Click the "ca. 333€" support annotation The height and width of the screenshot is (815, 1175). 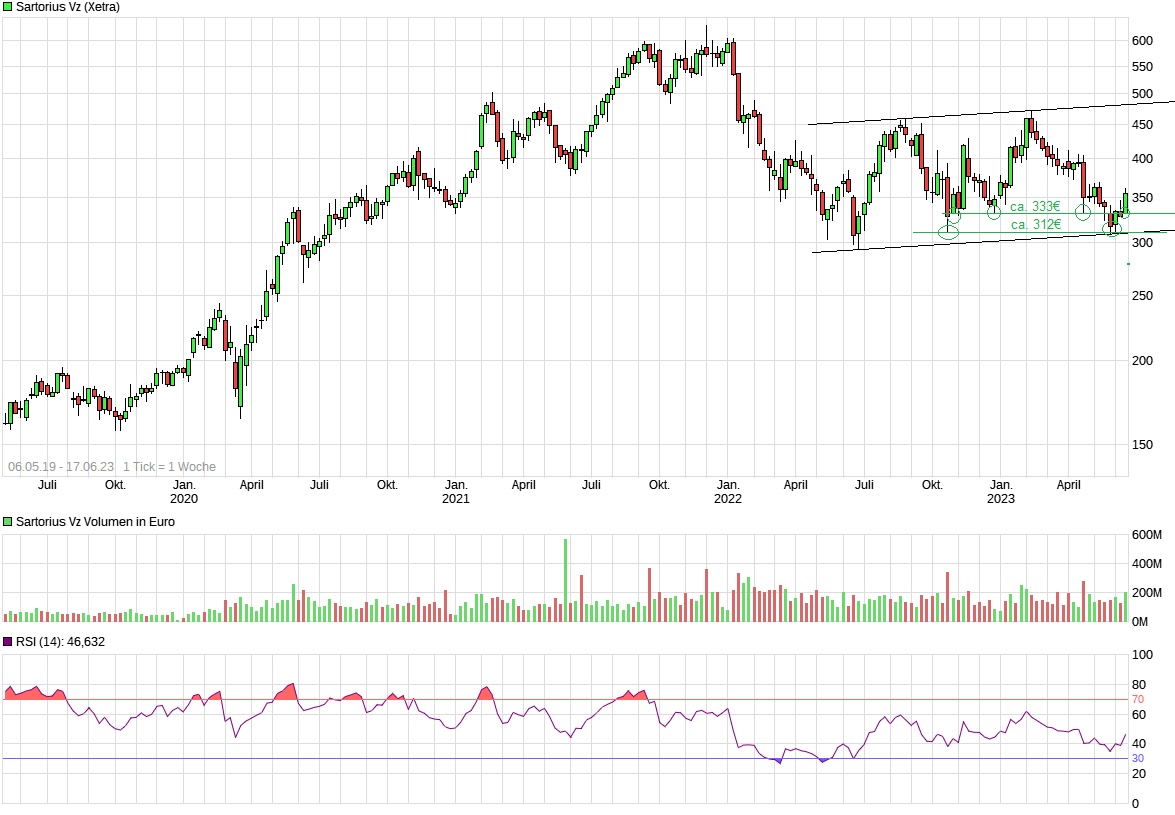pyautogui.click(x=1035, y=206)
